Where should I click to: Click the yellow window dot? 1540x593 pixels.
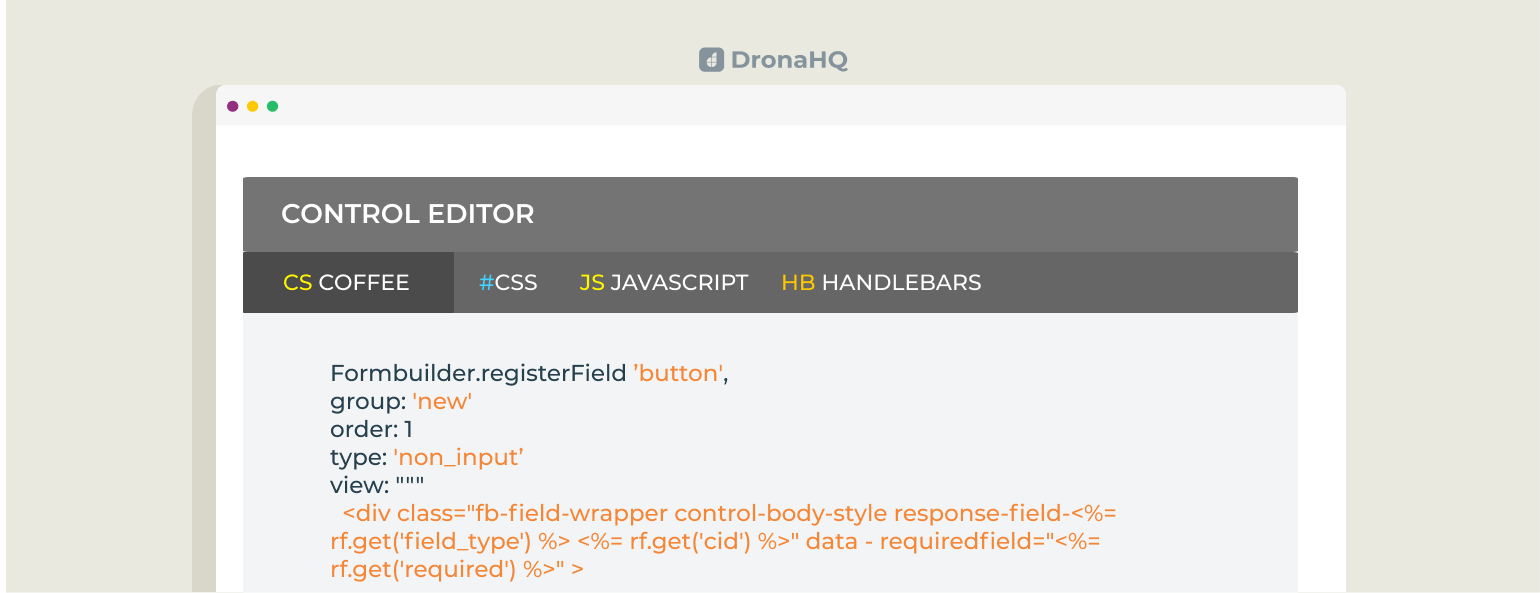click(253, 105)
